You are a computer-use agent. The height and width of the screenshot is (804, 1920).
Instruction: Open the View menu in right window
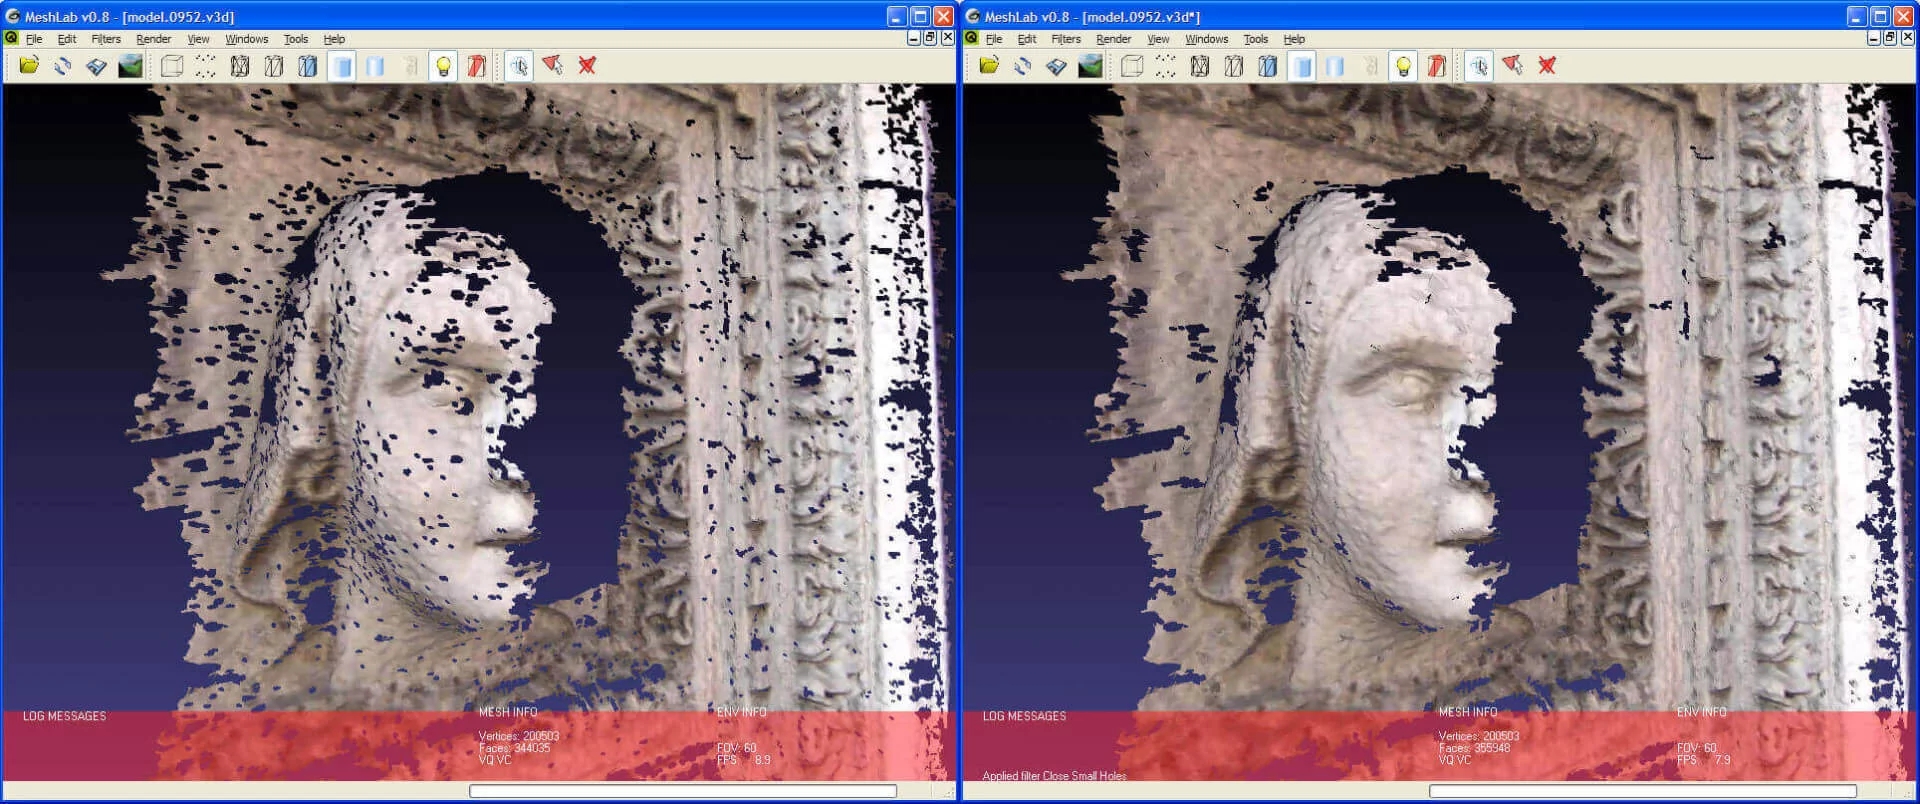click(x=1158, y=39)
